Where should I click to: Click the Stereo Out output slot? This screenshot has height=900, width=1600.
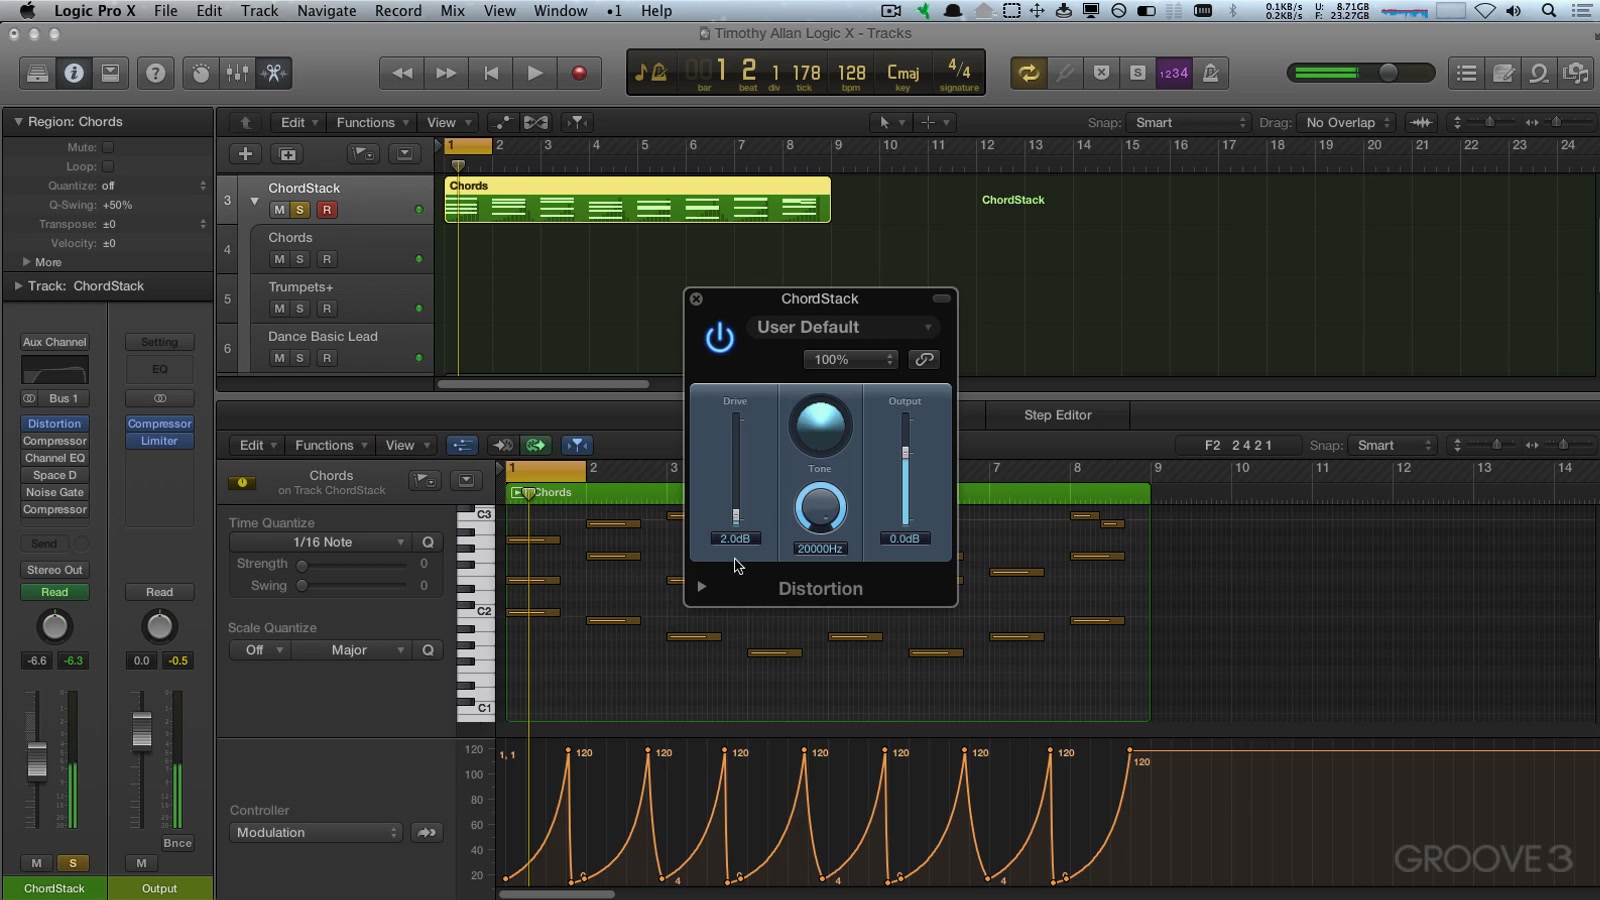point(55,570)
